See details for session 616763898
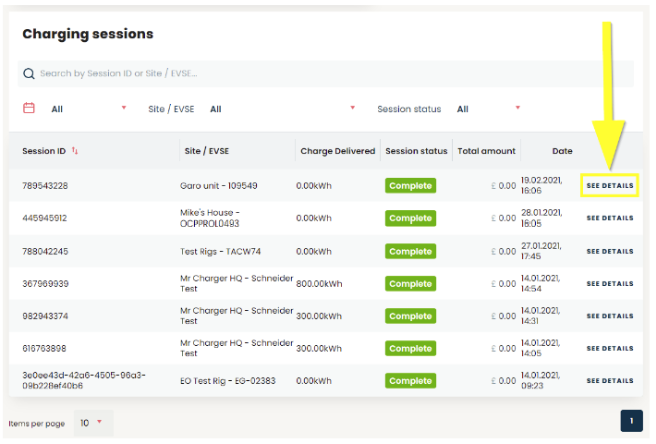 point(610,348)
